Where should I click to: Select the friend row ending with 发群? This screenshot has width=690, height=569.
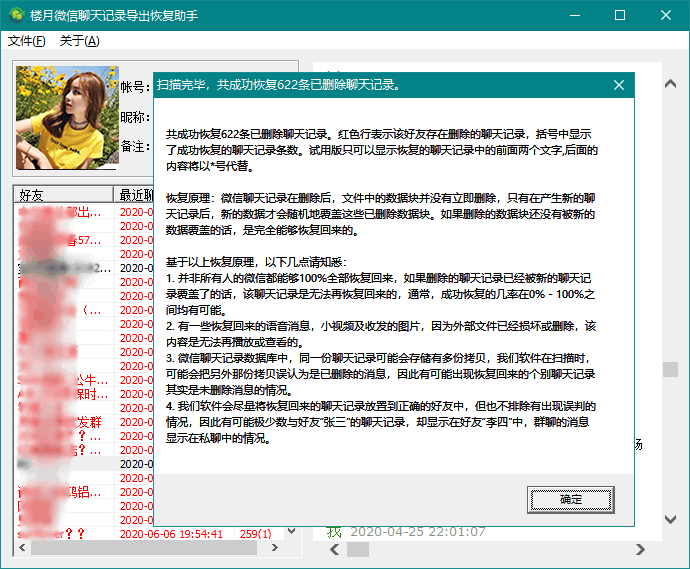coord(86,422)
